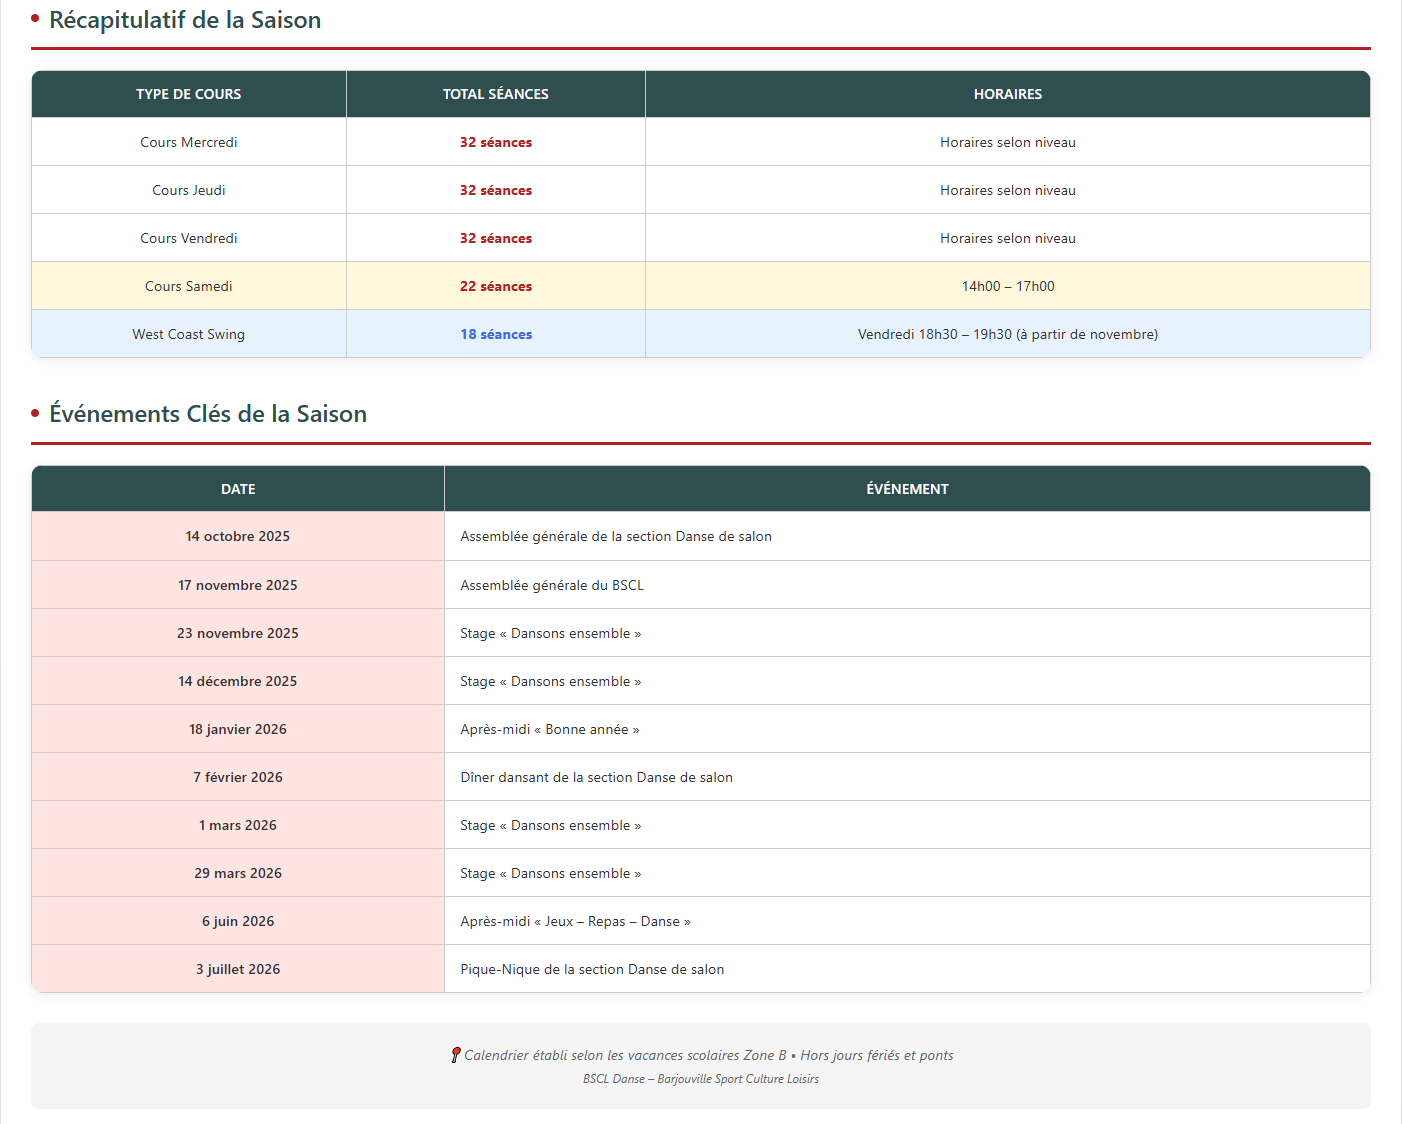This screenshot has height=1124, width=1402.
Task: Select the Cours Samedi row label
Action: 189,286
